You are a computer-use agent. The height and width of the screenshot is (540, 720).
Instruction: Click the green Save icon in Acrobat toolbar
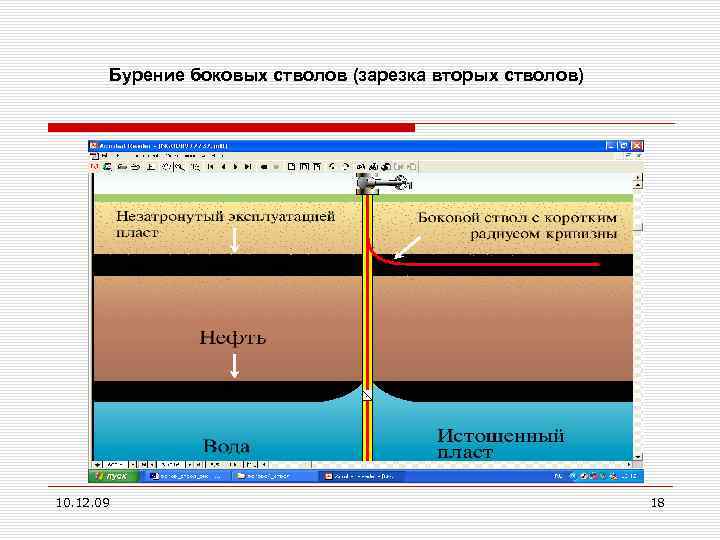coord(107,167)
